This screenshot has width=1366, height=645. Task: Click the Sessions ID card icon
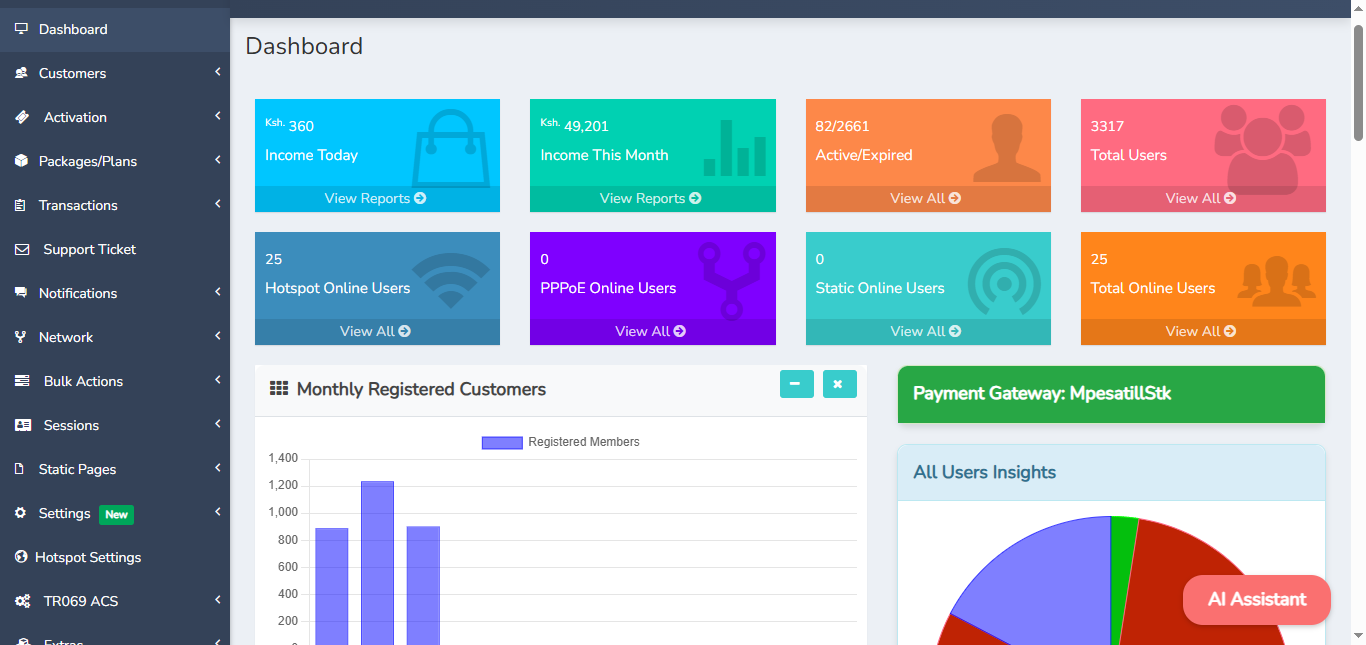coord(23,425)
